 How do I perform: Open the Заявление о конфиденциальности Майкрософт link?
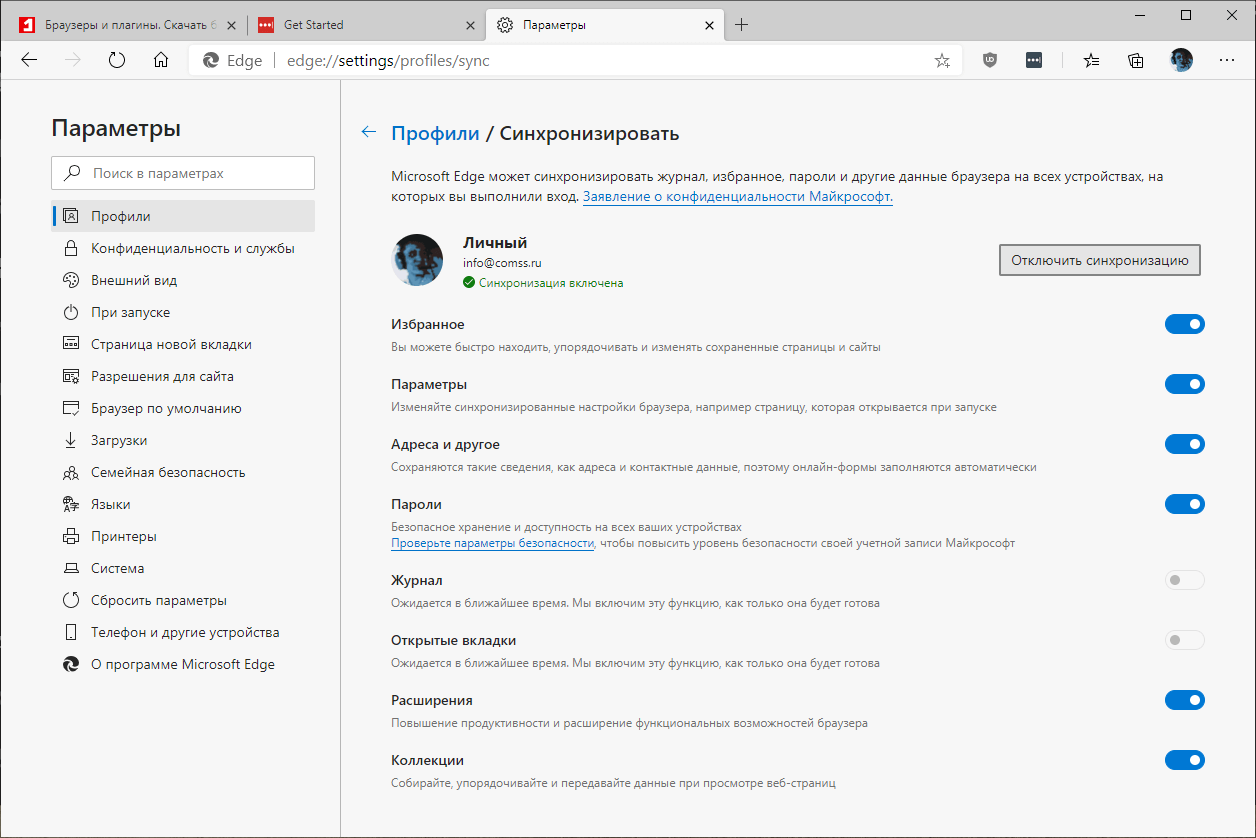coord(738,196)
